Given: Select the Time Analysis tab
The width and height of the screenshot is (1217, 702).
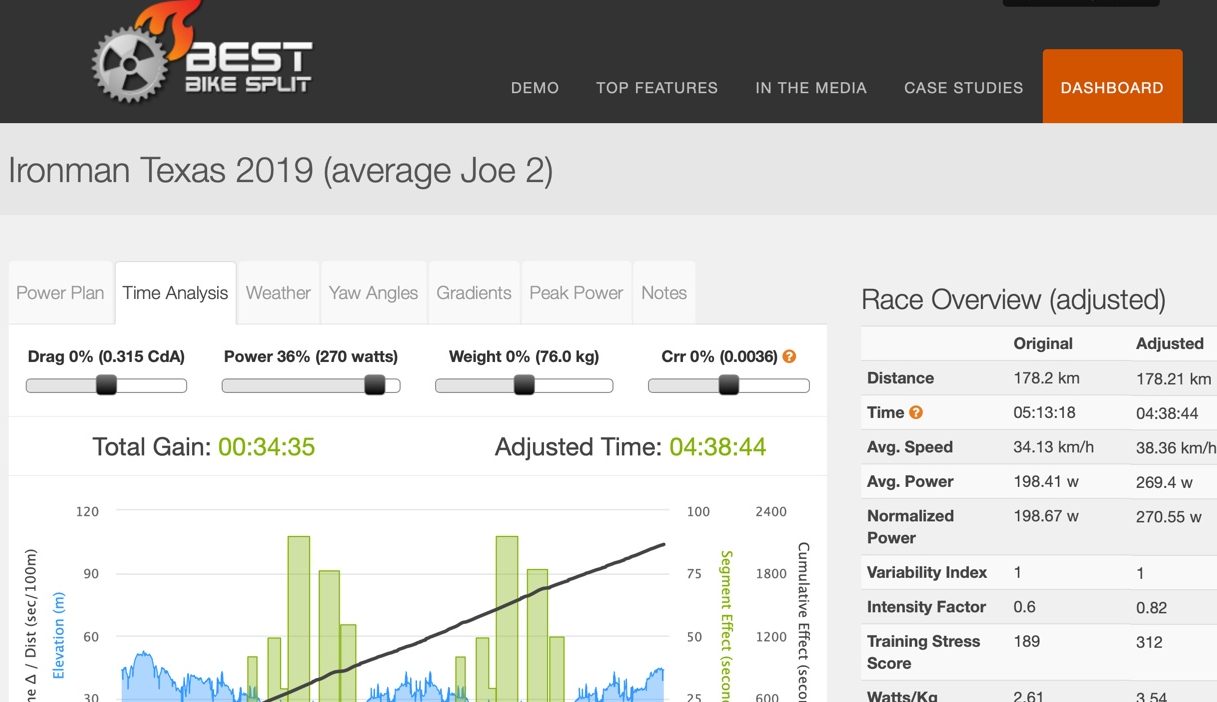Looking at the screenshot, I should click(x=175, y=293).
